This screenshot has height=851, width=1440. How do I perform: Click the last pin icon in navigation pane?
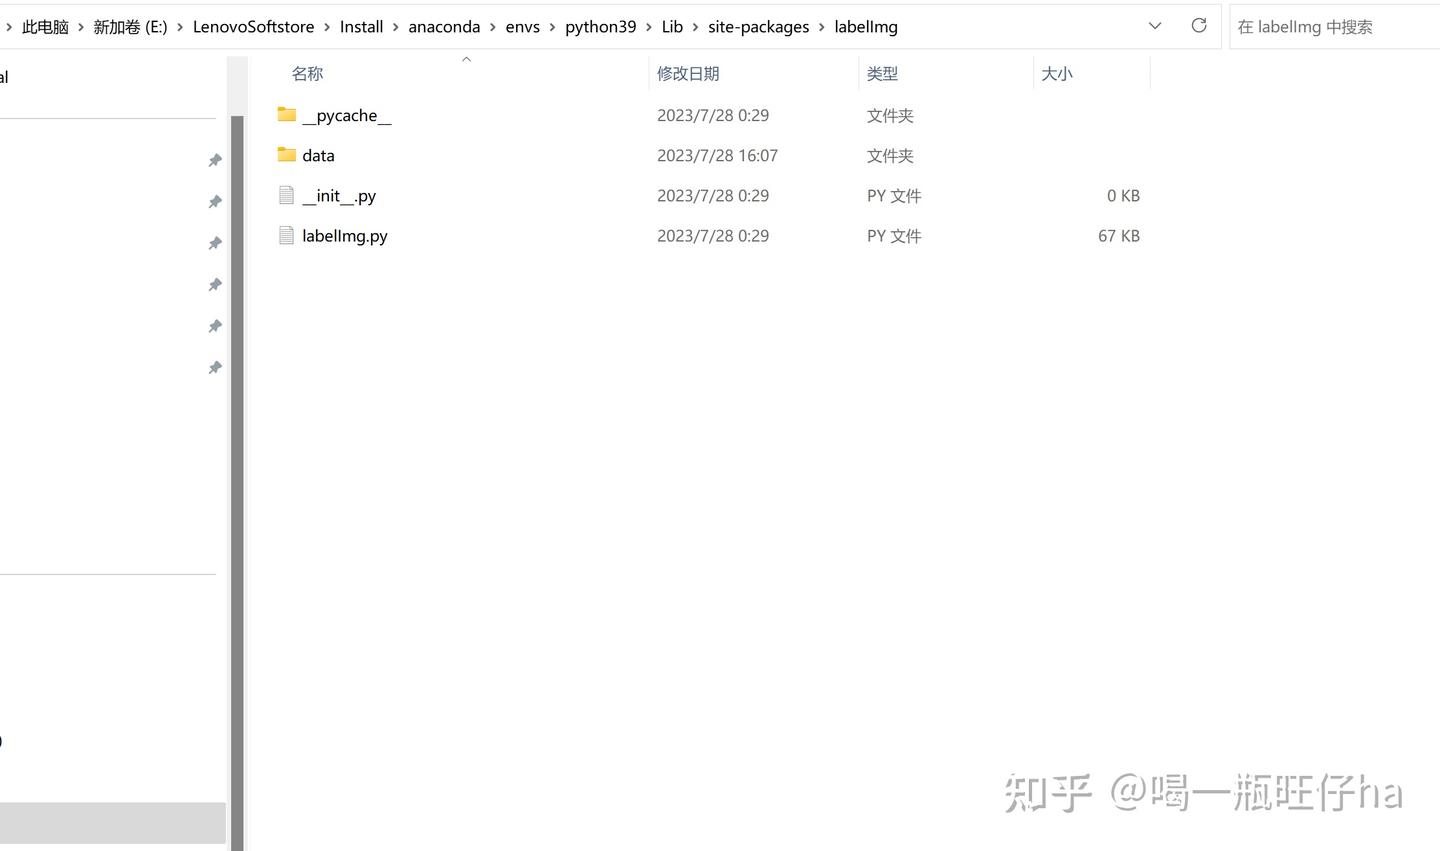pos(214,368)
